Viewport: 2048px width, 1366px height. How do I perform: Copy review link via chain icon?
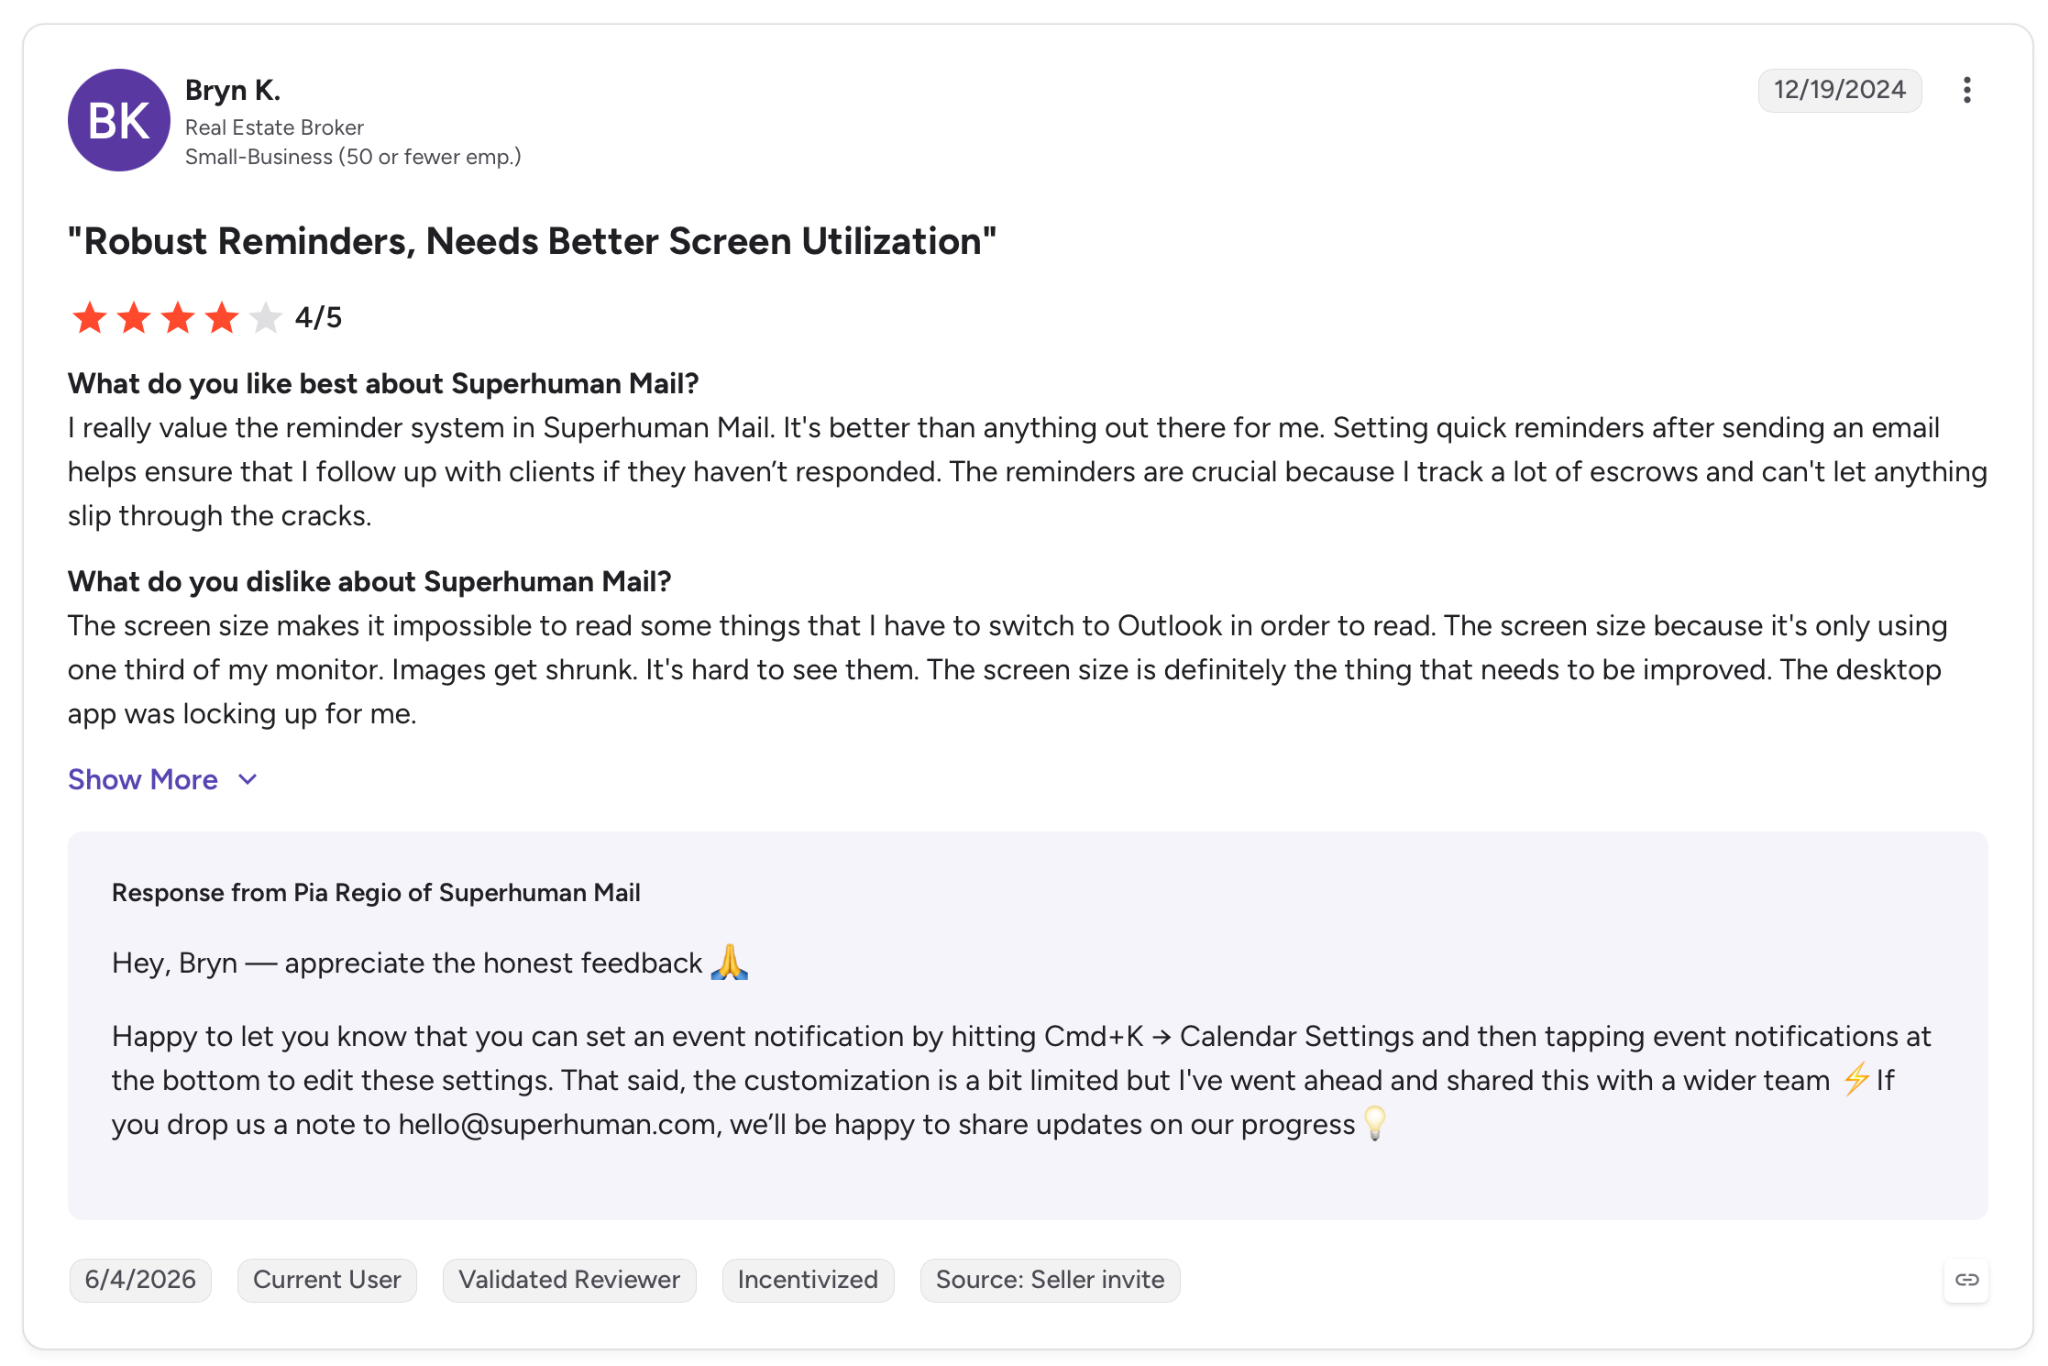(x=1966, y=1280)
